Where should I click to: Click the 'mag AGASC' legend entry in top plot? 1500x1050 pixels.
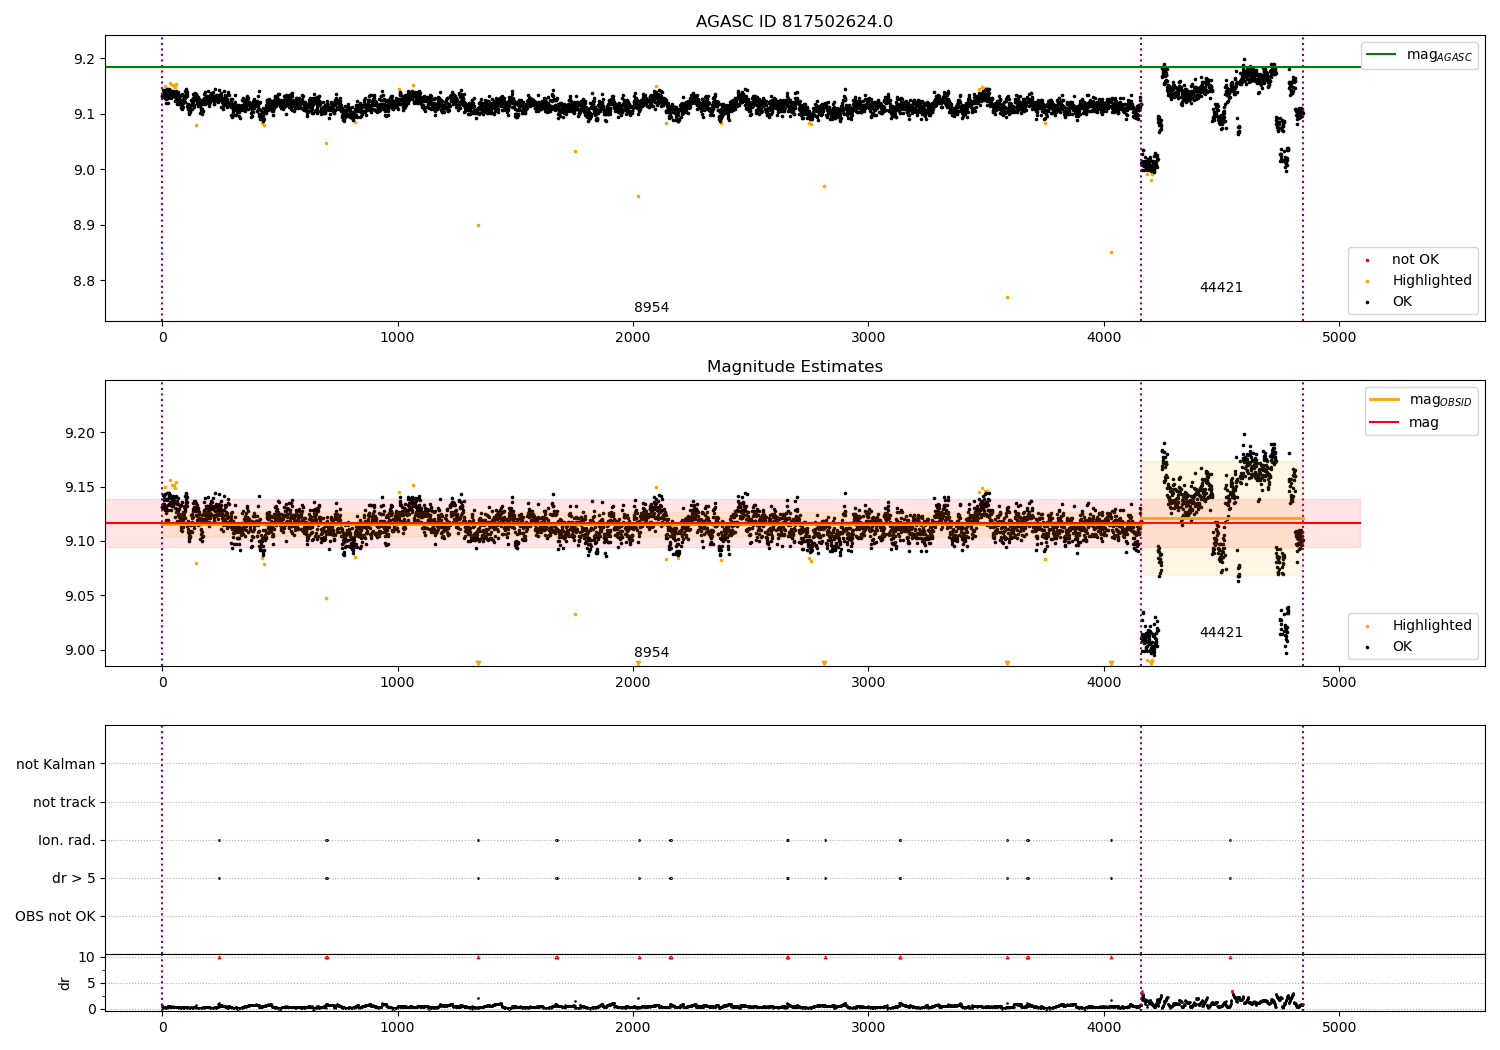(x=1419, y=55)
